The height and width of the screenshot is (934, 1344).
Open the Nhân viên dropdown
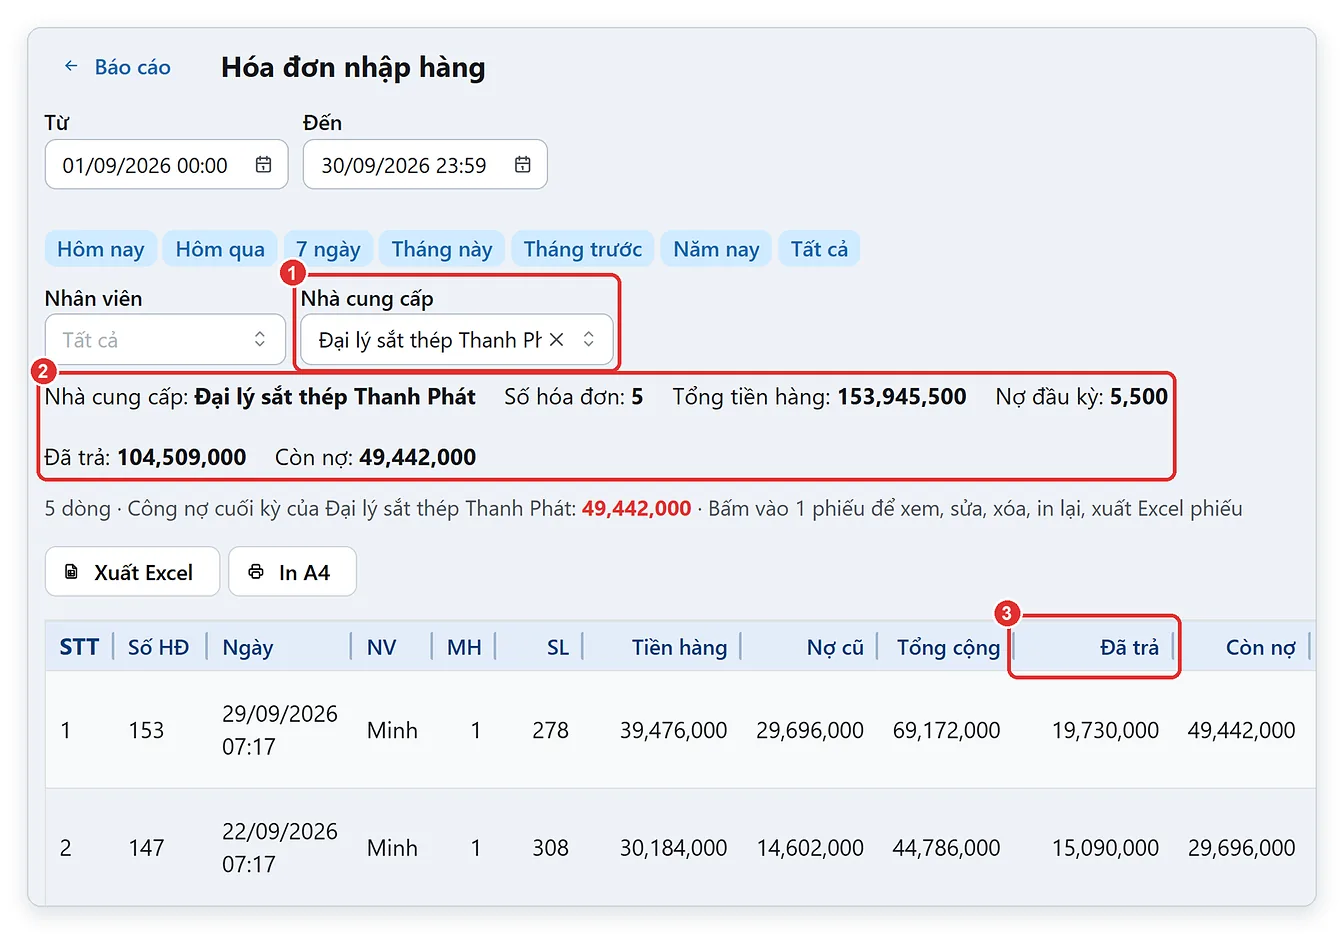click(165, 340)
